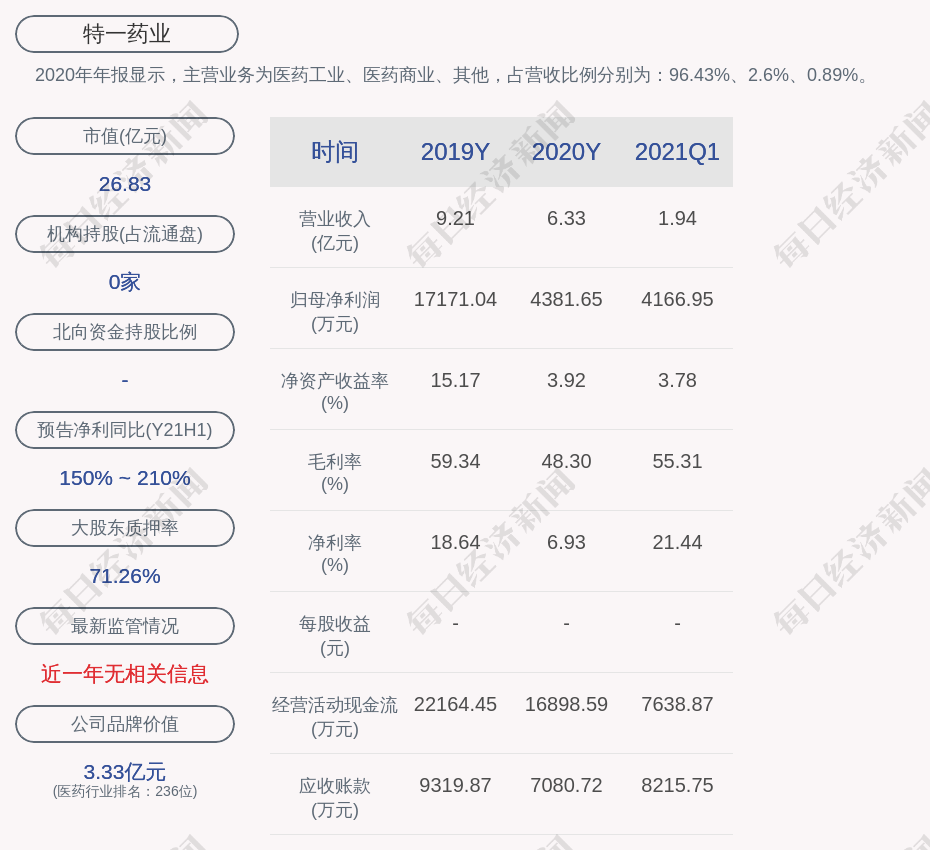Select the market value figure 26.83

125,184
